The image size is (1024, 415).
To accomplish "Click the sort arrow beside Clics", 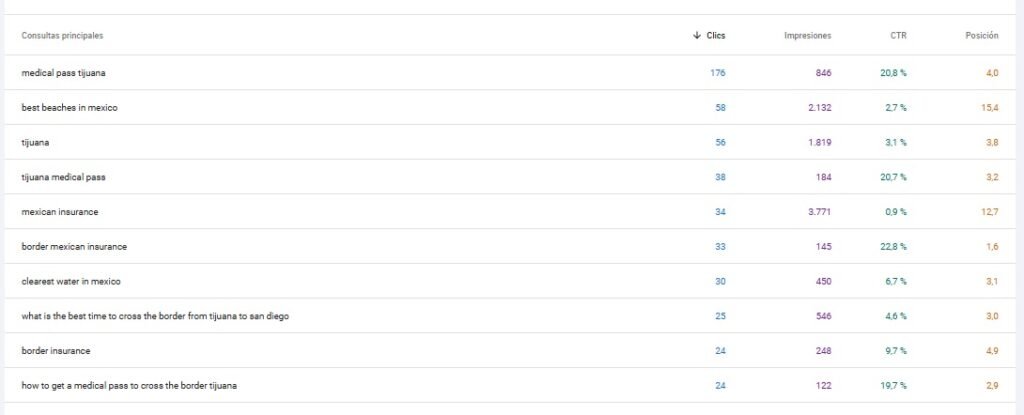I will (697, 36).
